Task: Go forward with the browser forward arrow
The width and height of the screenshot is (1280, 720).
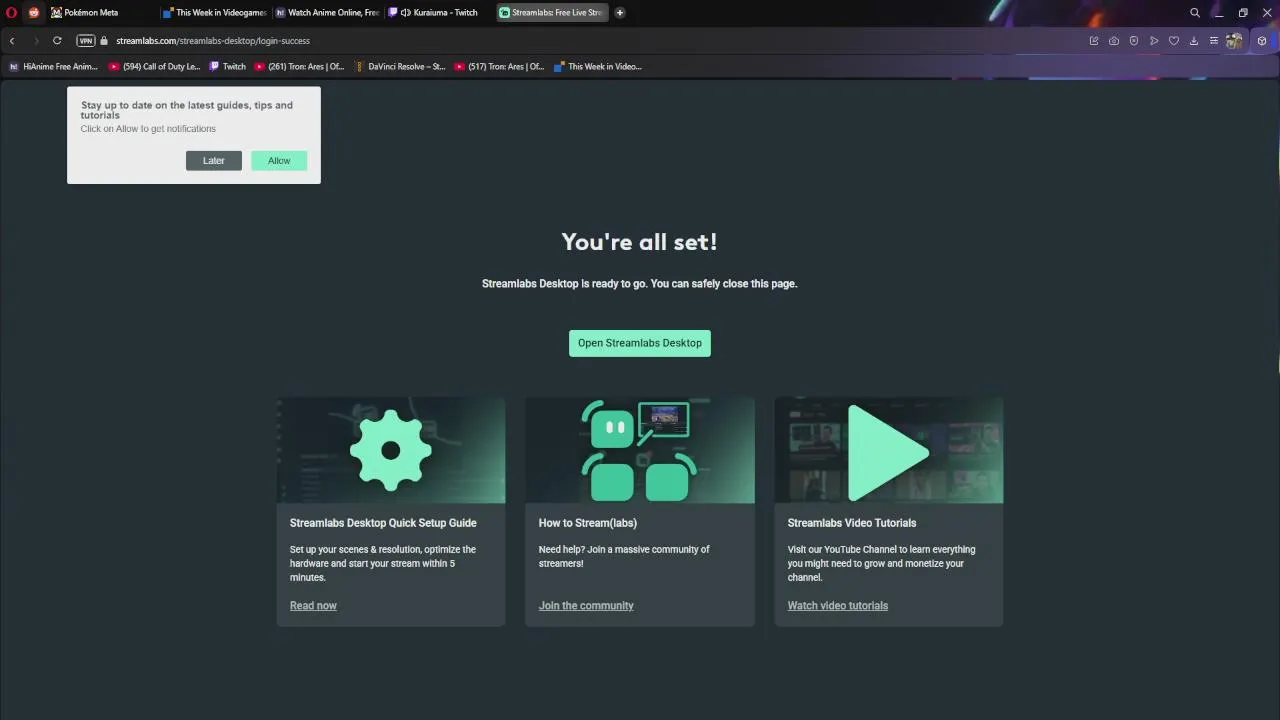Action: pyautogui.click(x=36, y=41)
